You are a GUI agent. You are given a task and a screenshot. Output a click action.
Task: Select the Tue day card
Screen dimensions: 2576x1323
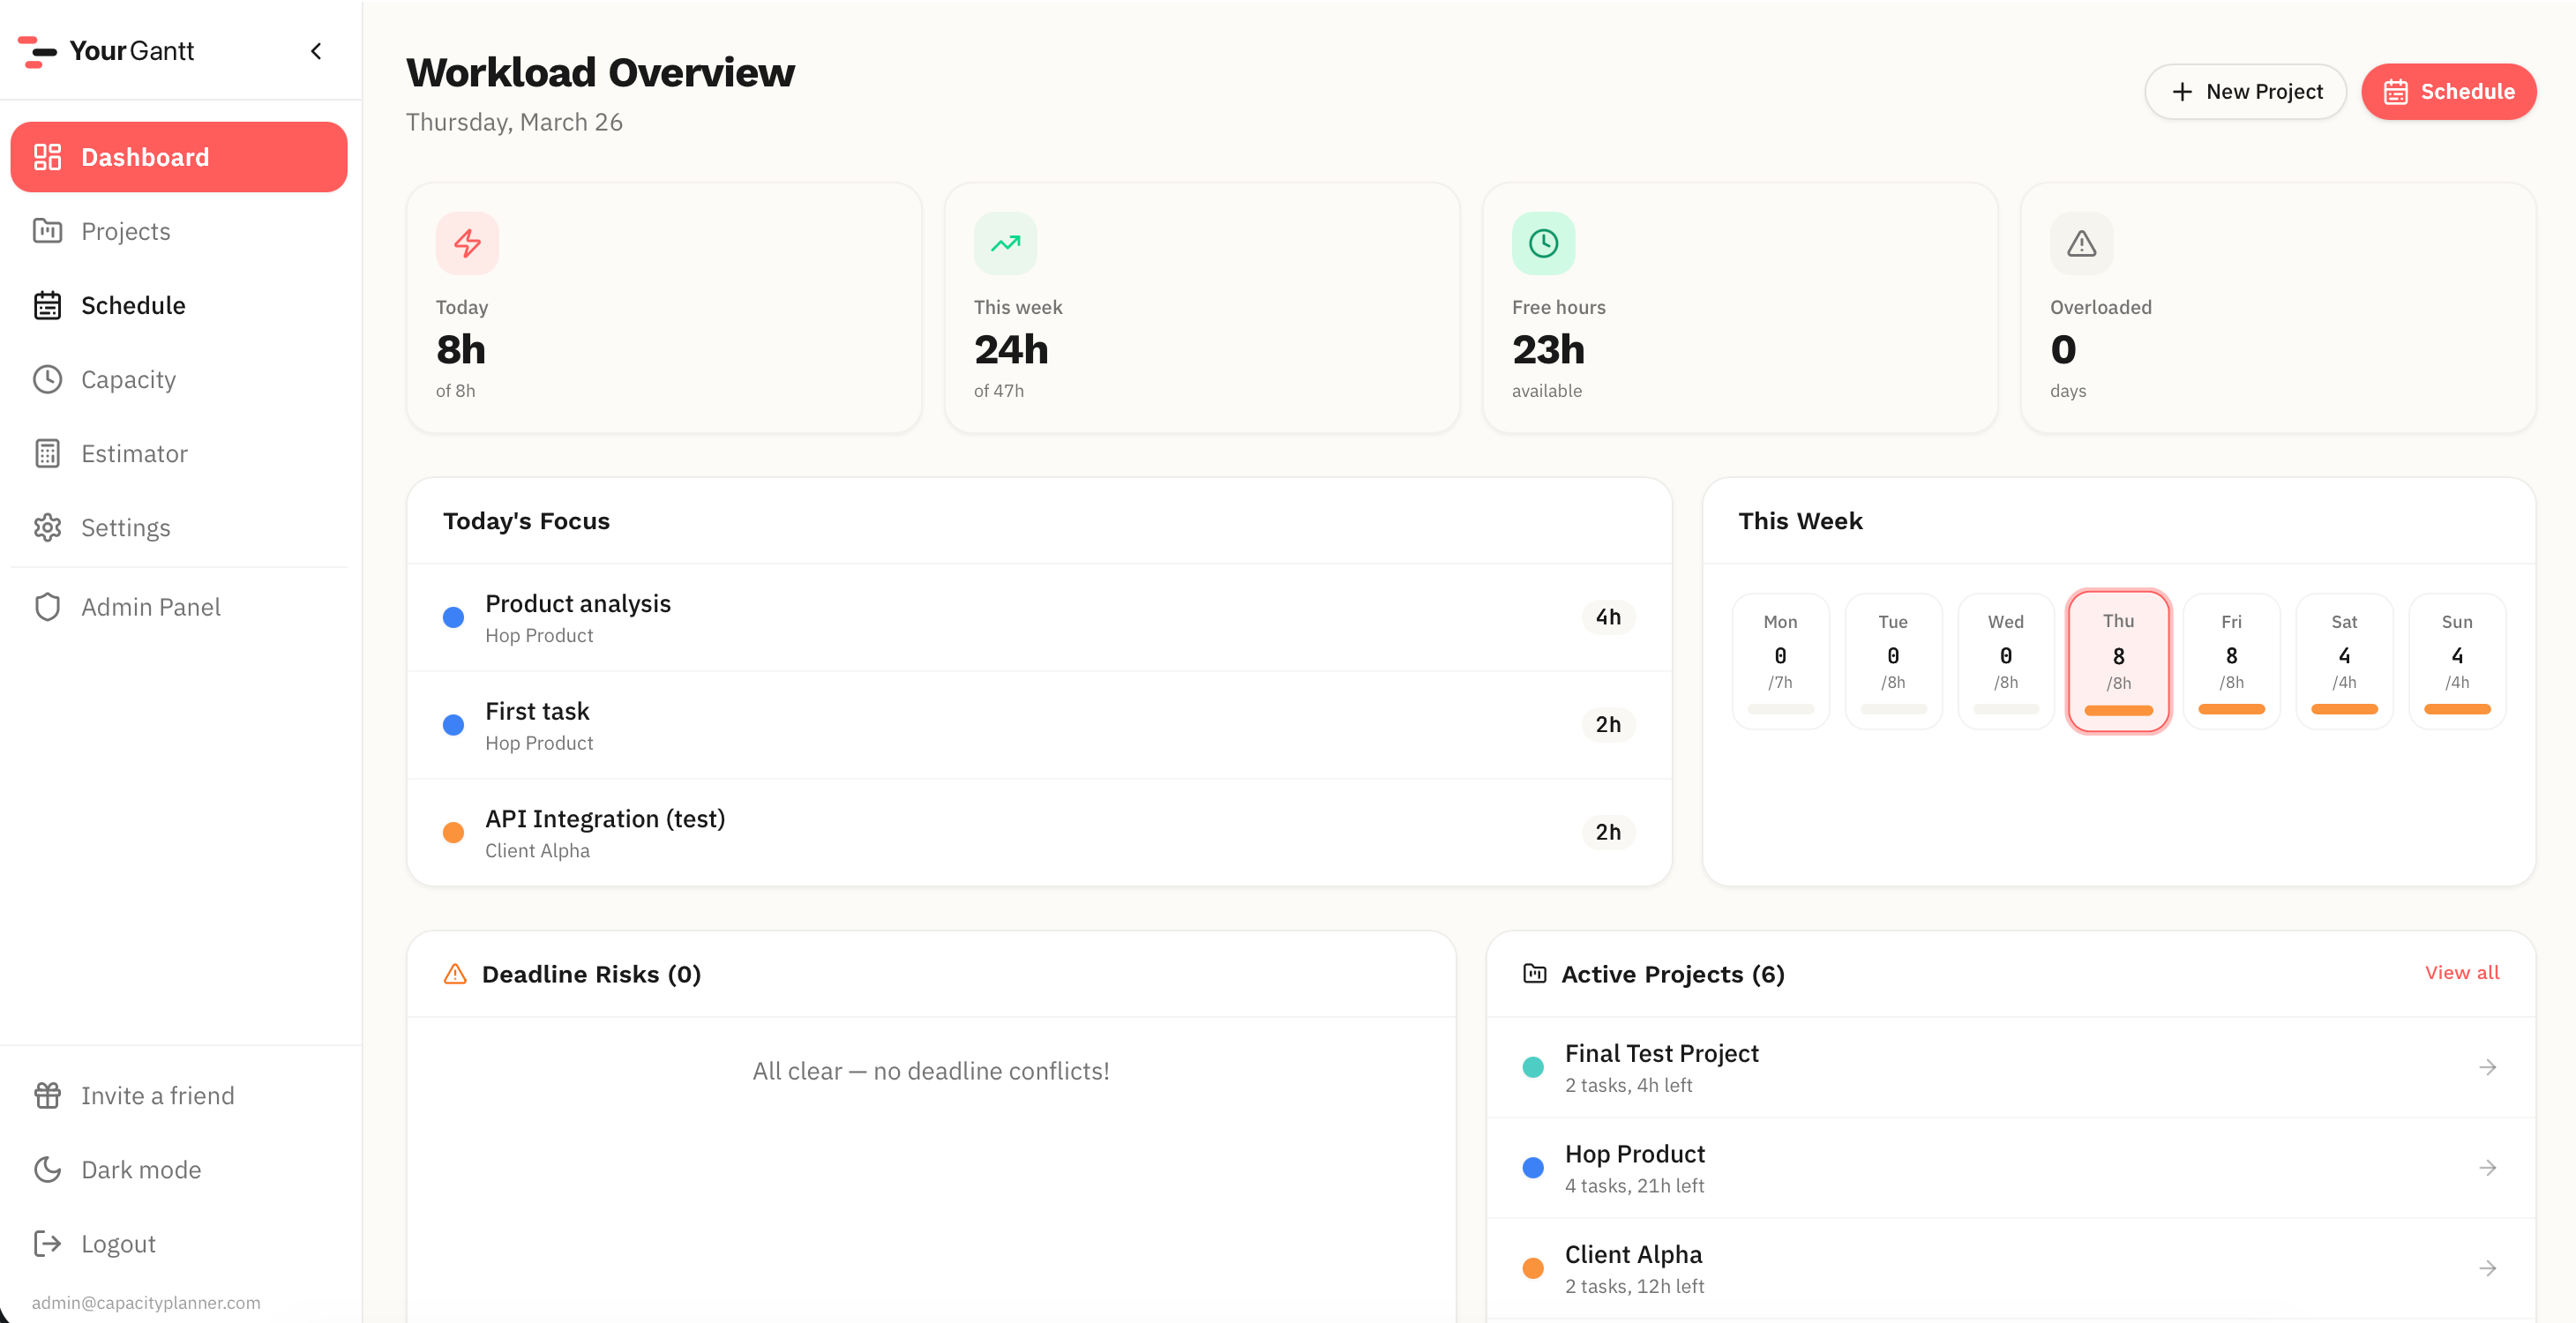coord(1893,661)
